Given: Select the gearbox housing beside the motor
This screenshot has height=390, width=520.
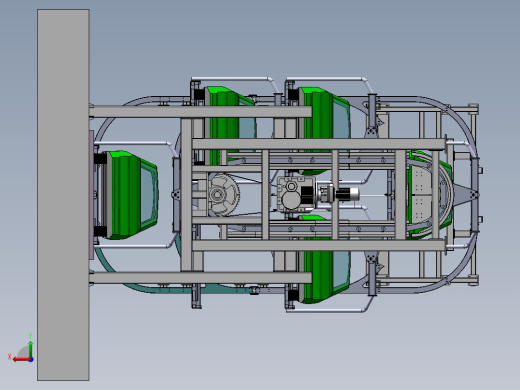Looking at the screenshot, I should pyautogui.click(x=295, y=194).
